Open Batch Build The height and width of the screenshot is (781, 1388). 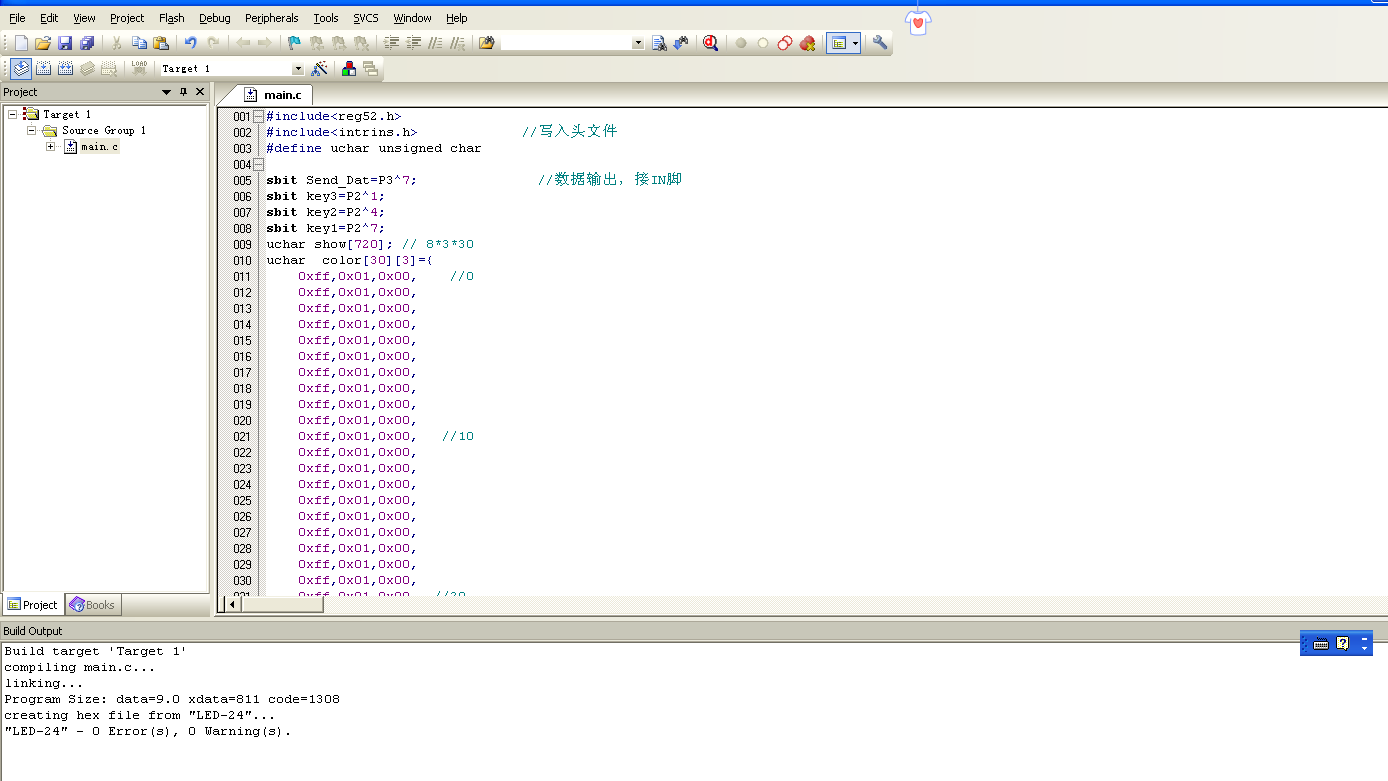coord(87,68)
